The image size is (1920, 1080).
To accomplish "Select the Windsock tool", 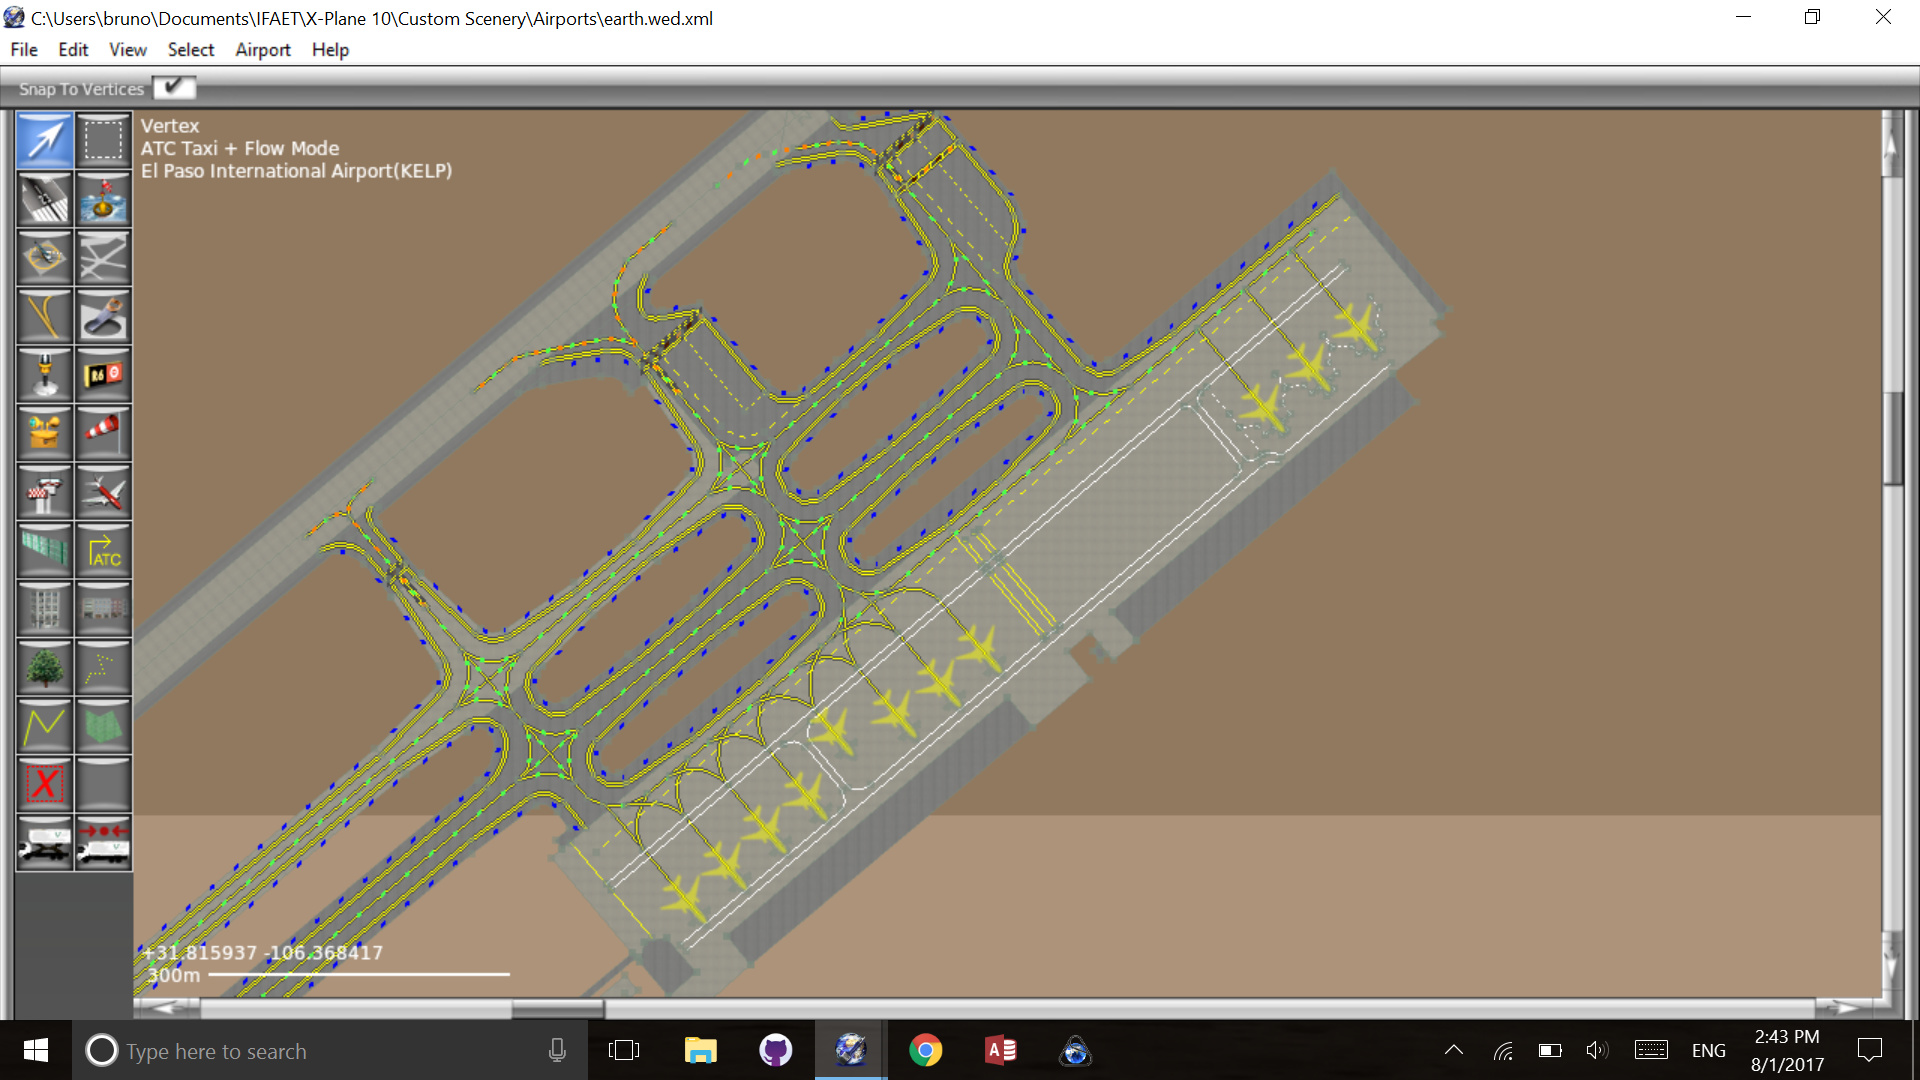I will (103, 432).
